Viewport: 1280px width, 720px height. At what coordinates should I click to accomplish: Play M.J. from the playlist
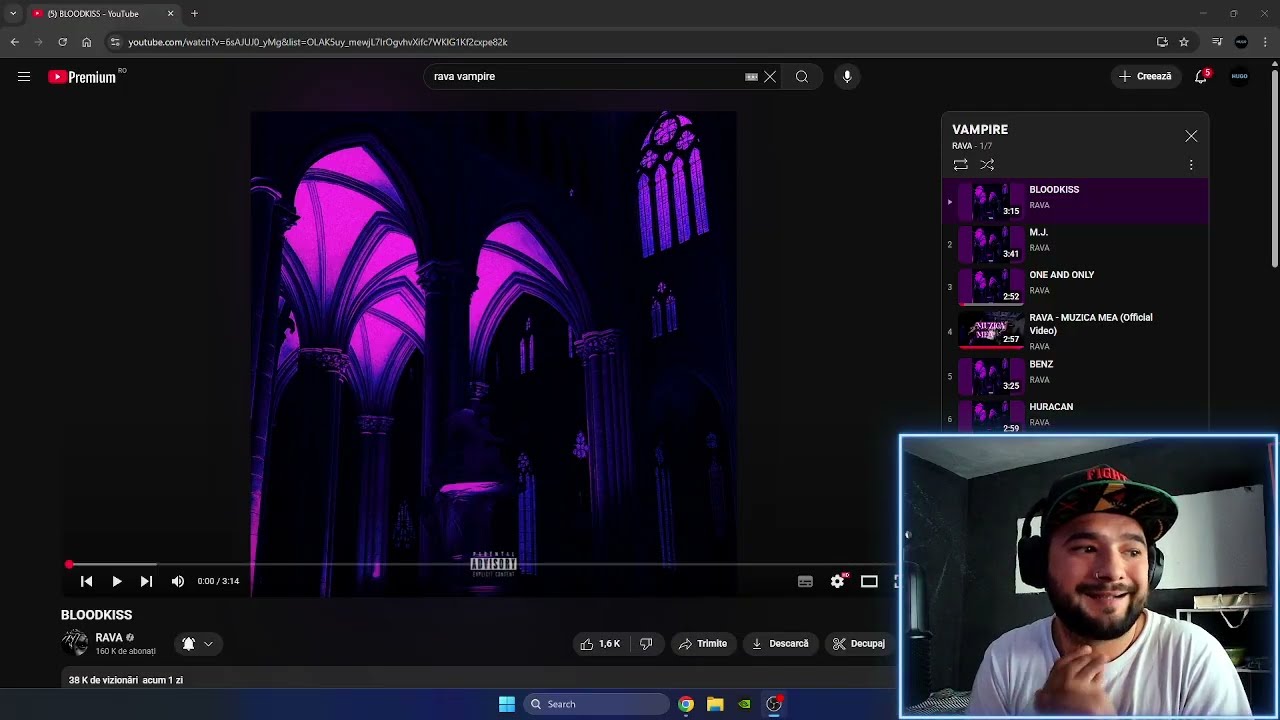click(x=1075, y=242)
